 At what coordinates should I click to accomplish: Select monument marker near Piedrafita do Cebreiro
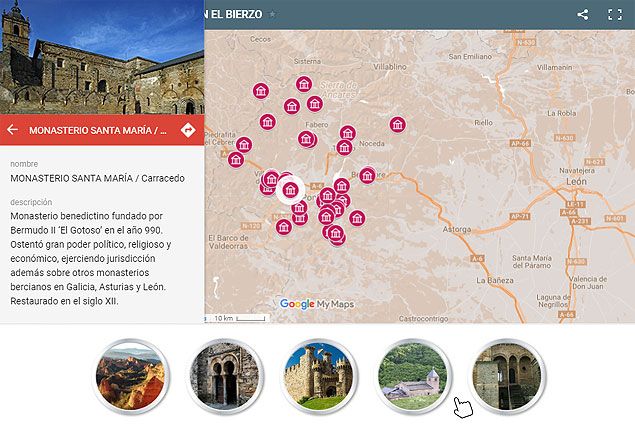click(x=243, y=145)
